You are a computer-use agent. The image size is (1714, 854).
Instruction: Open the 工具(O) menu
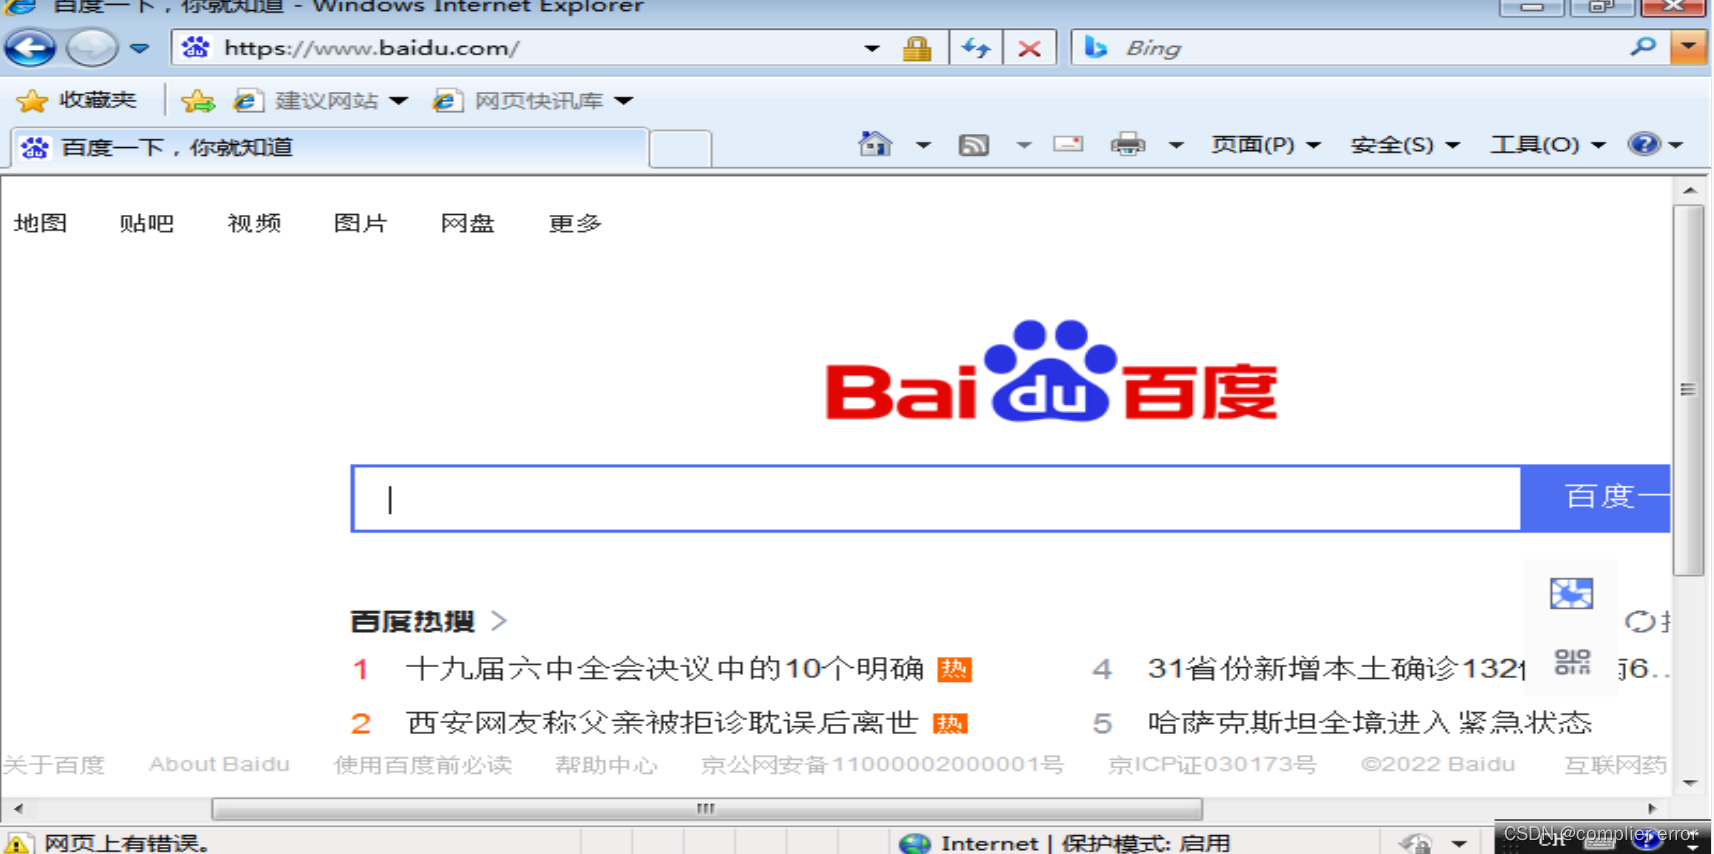pos(1548,145)
